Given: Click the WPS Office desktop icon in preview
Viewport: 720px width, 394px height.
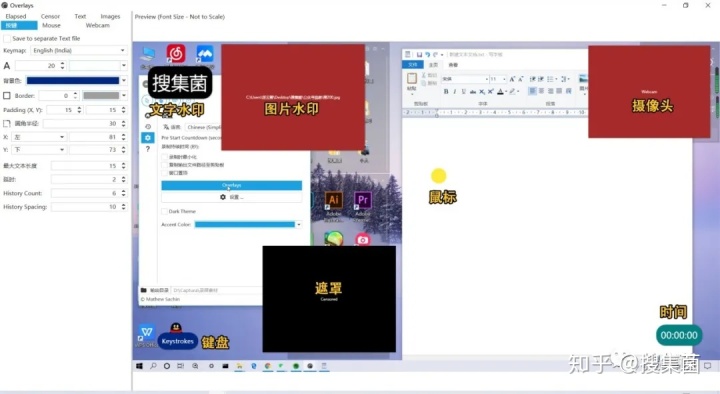Looking at the screenshot, I should 146,332.
